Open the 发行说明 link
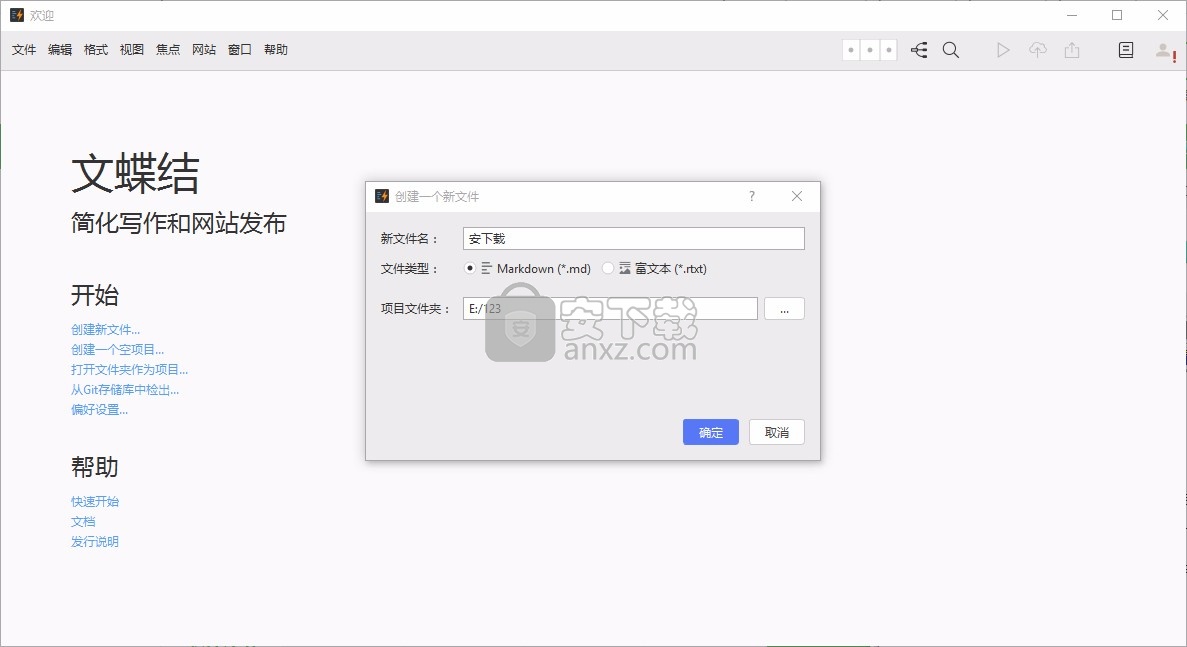 click(95, 542)
